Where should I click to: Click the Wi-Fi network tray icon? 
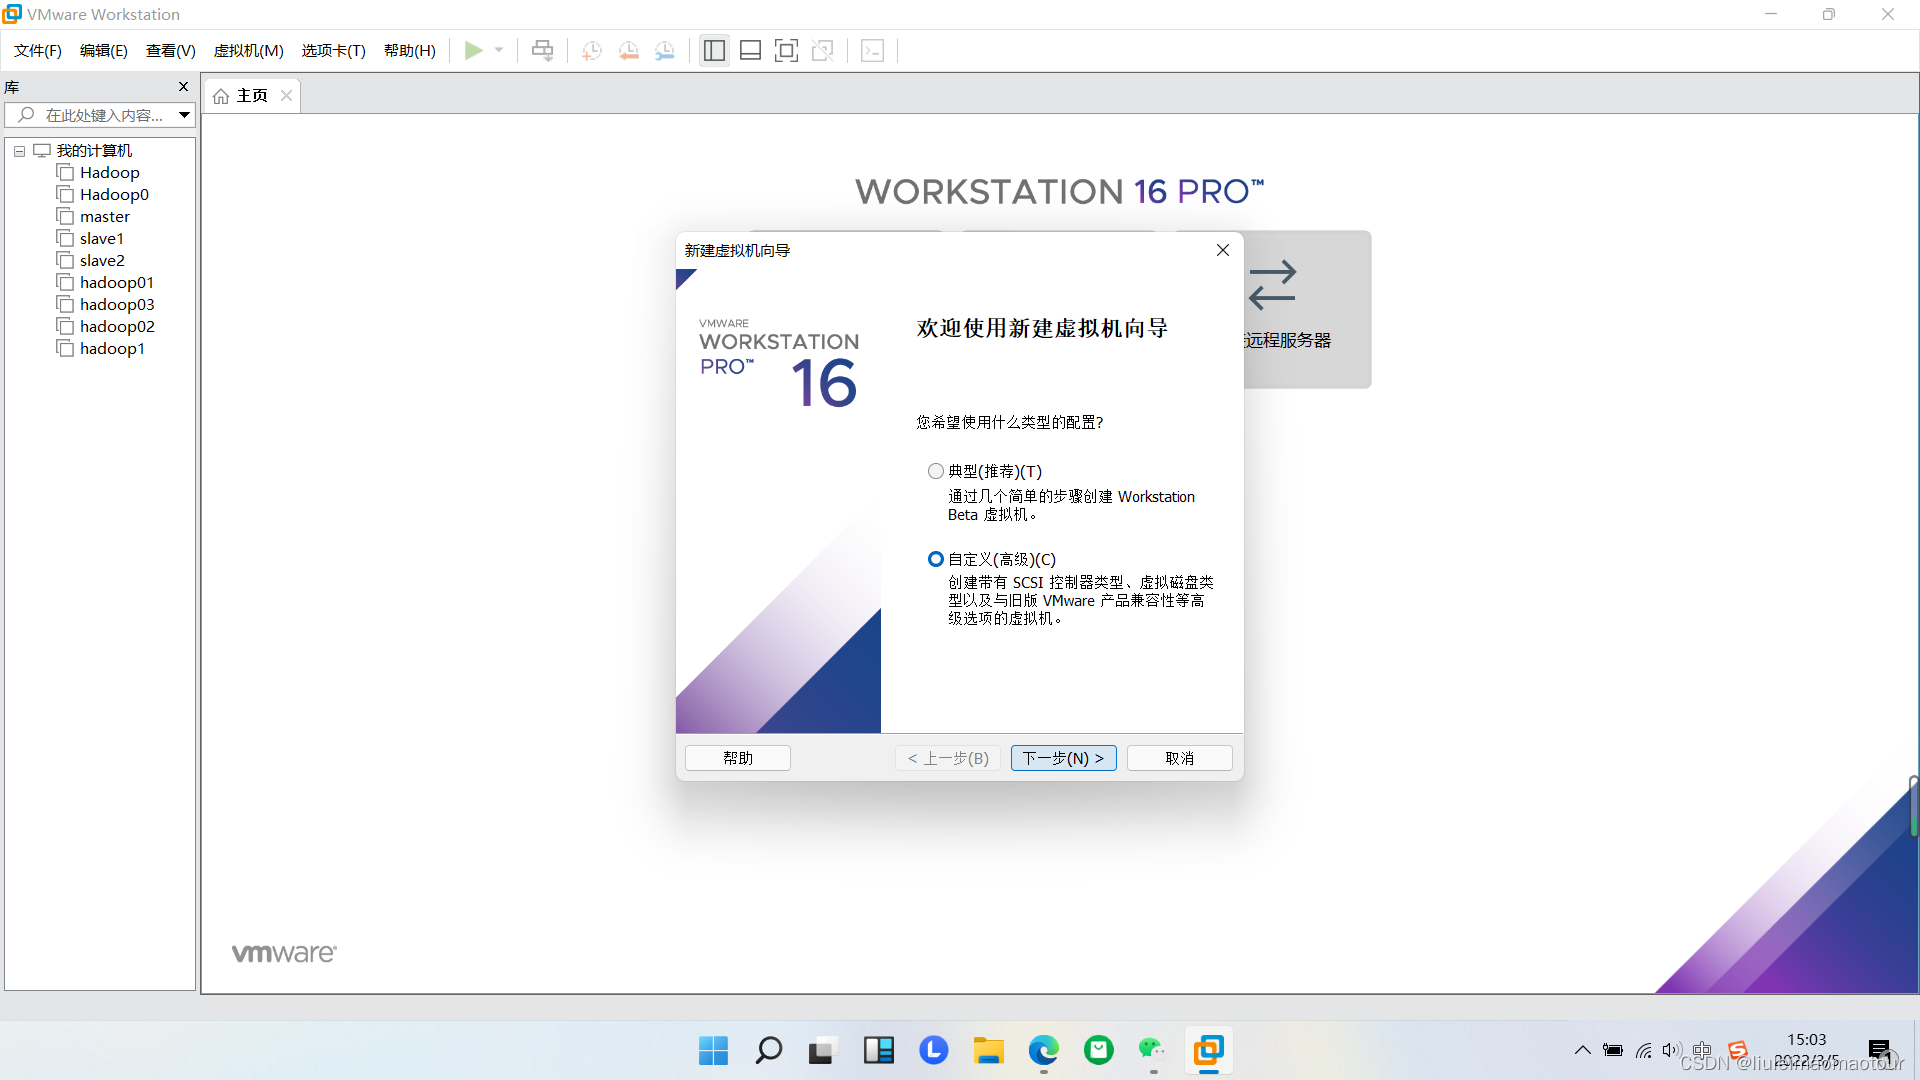[1643, 1050]
